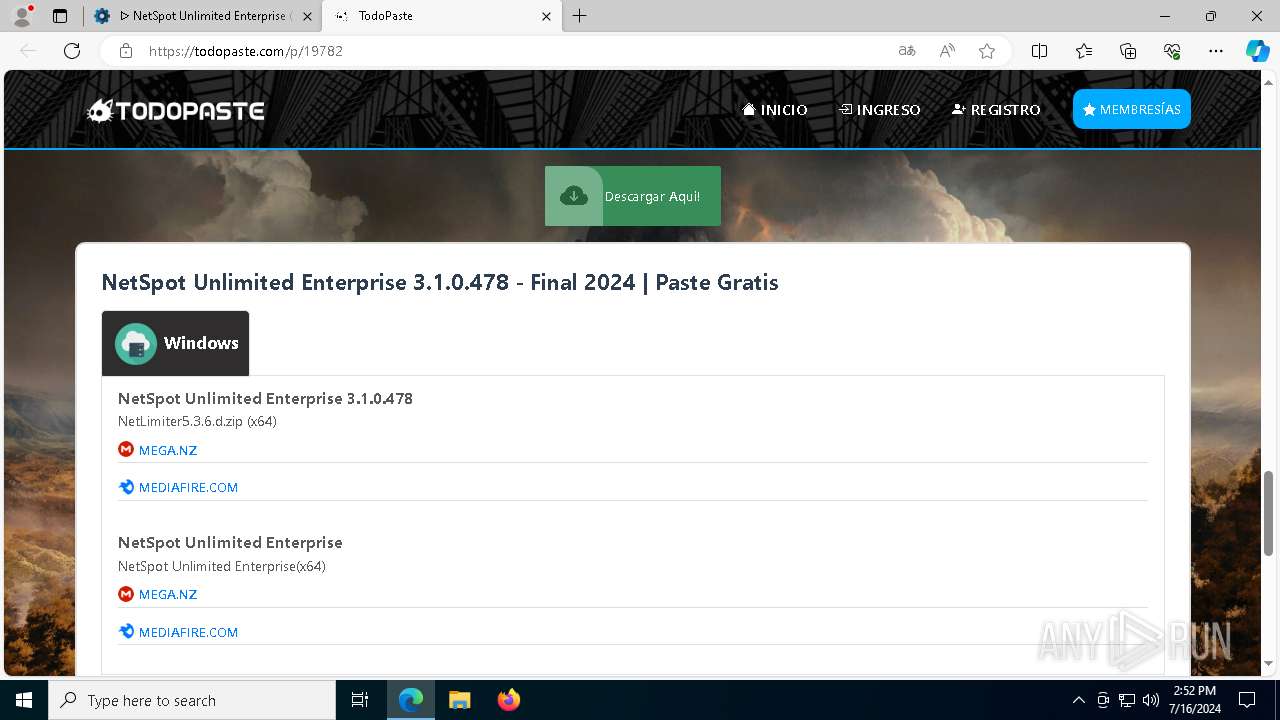1280x720 pixels.
Task: View site information padlock icon
Action: (x=126, y=51)
